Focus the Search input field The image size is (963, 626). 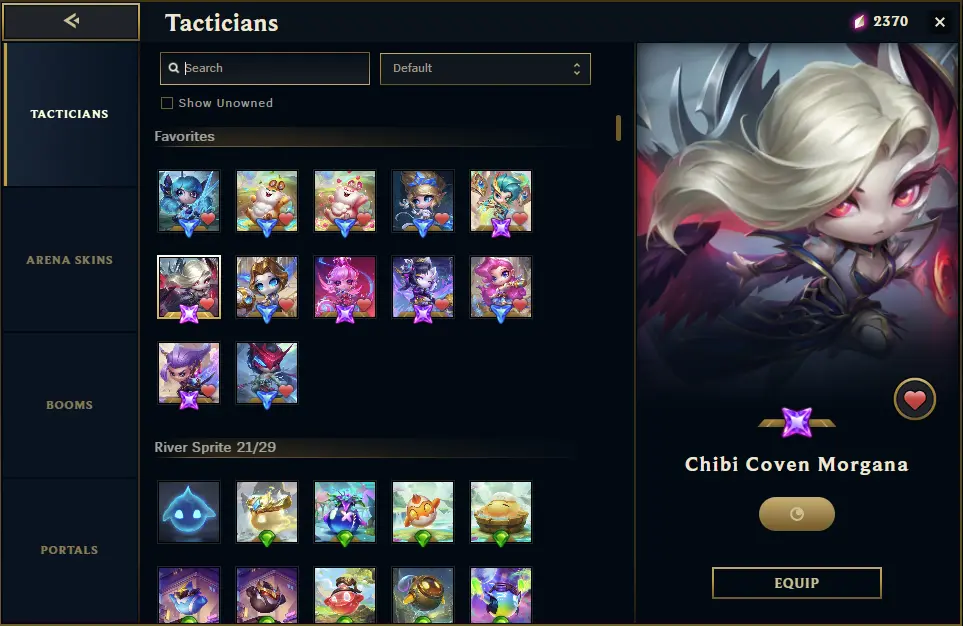click(265, 68)
